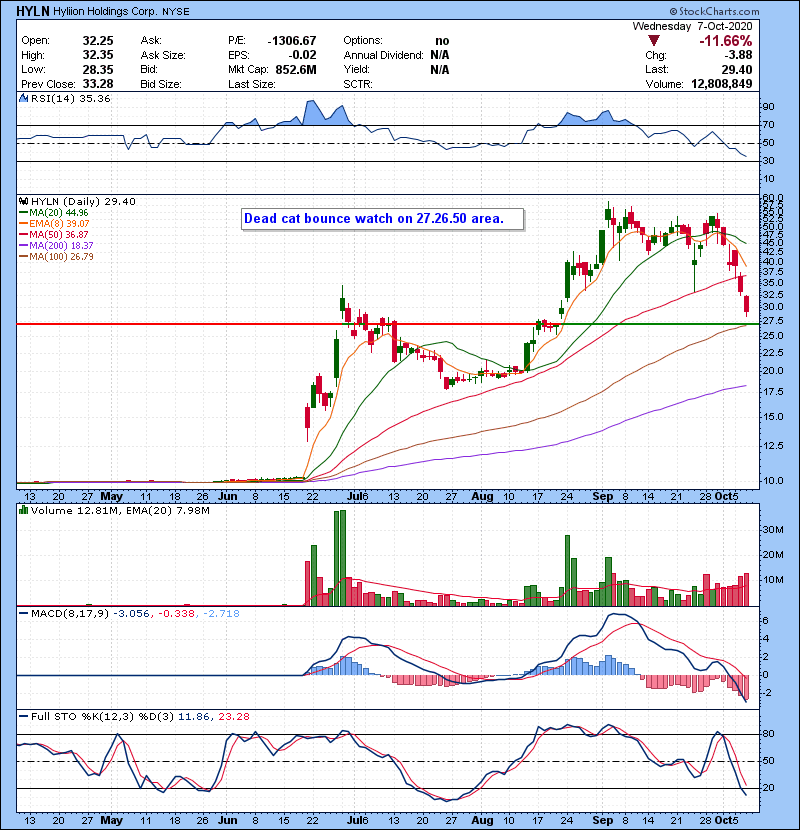Click the Ask Size label
Viewport: 800px width, 830px height.
(163, 55)
